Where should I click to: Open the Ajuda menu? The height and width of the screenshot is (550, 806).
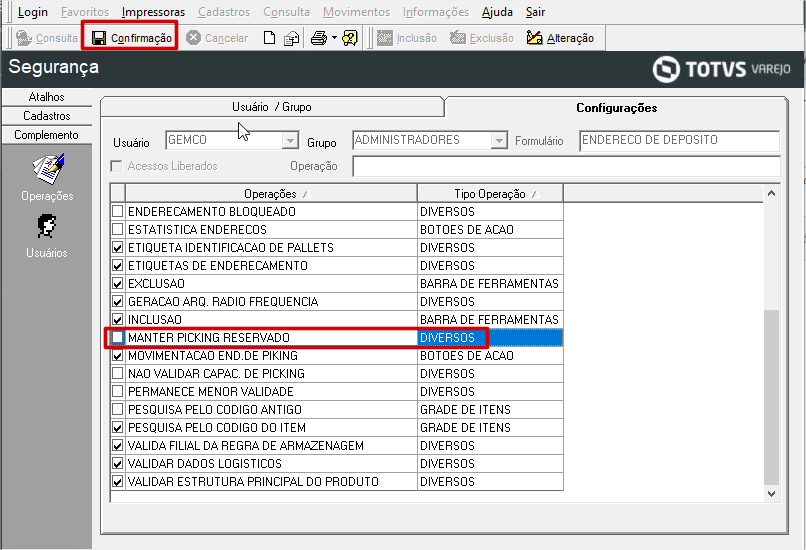point(497,12)
